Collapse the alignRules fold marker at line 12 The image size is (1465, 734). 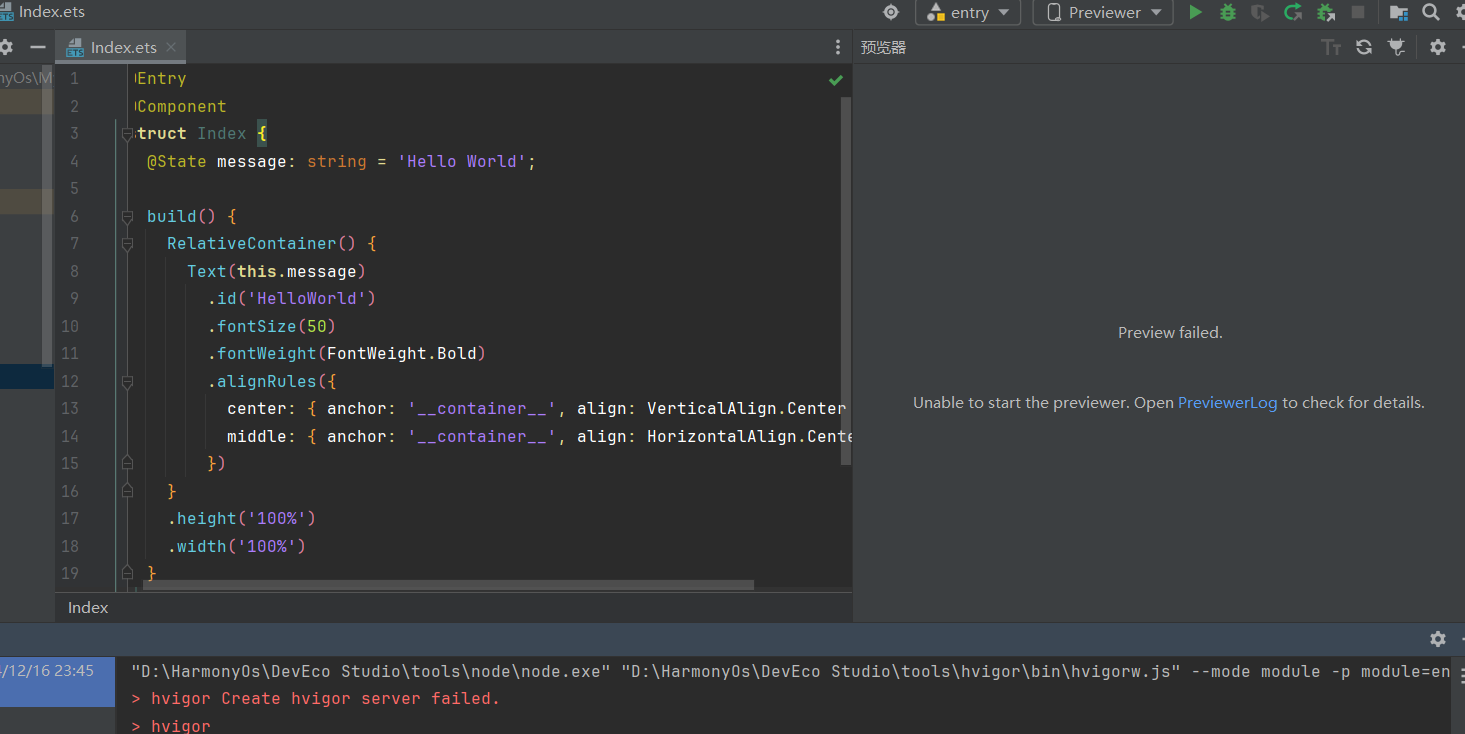click(x=127, y=381)
